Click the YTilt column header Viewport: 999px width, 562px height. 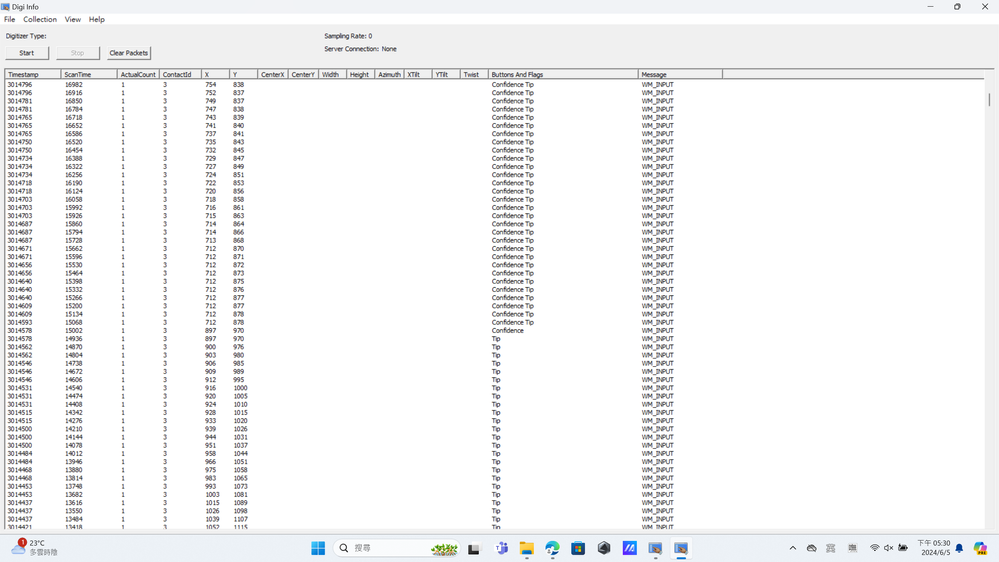click(x=446, y=75)
